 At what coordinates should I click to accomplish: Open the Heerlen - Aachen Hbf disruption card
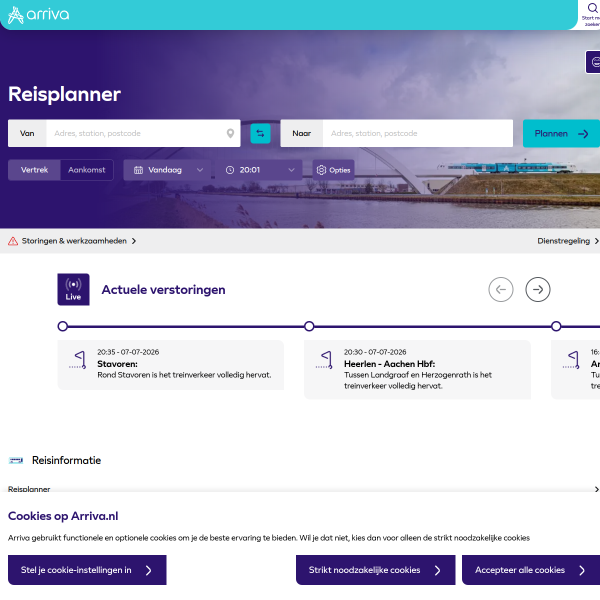(x=417, y=370)
